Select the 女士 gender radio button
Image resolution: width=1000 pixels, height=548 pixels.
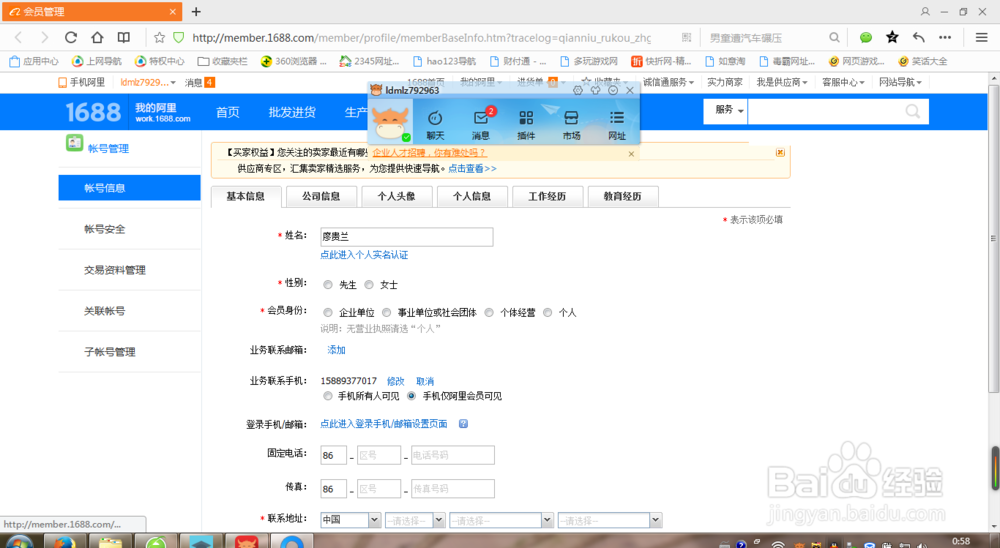point(369,285)
